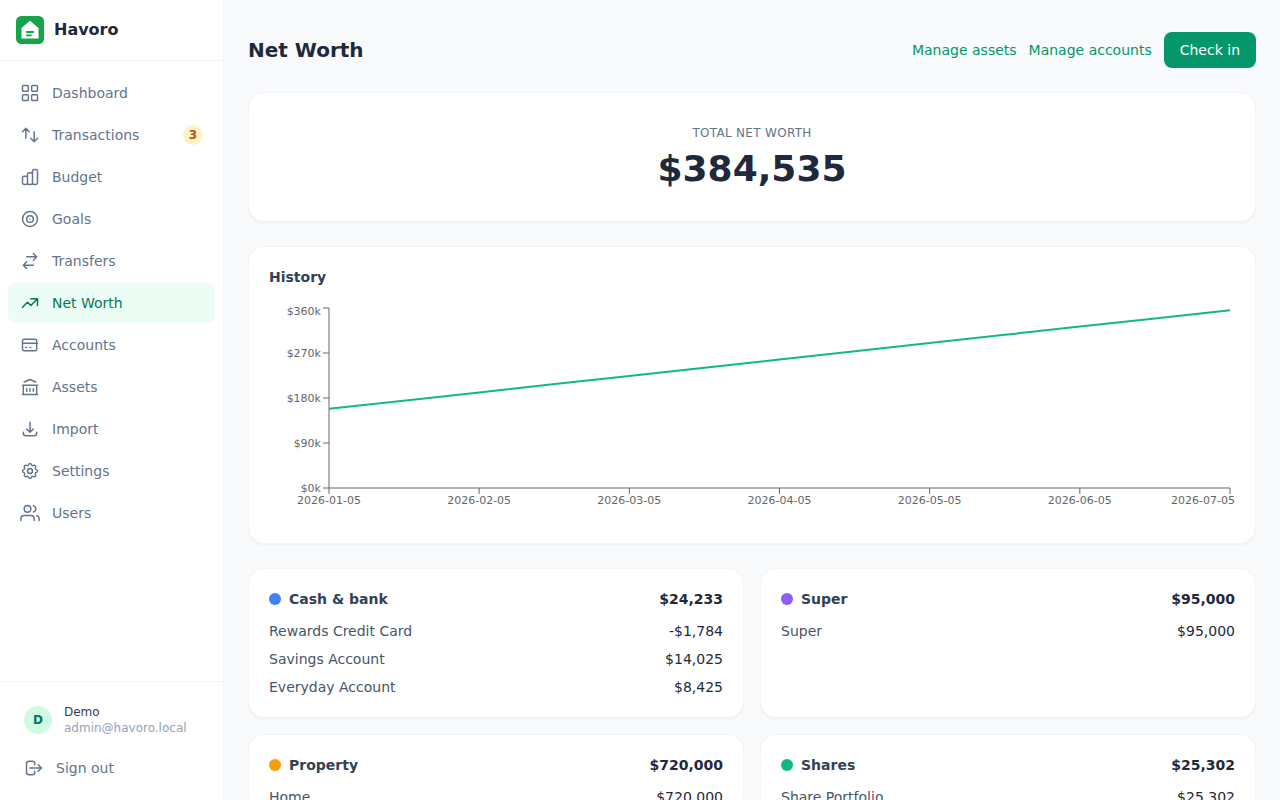Click the $24,233 Cash & bank total

click(691, 599)
